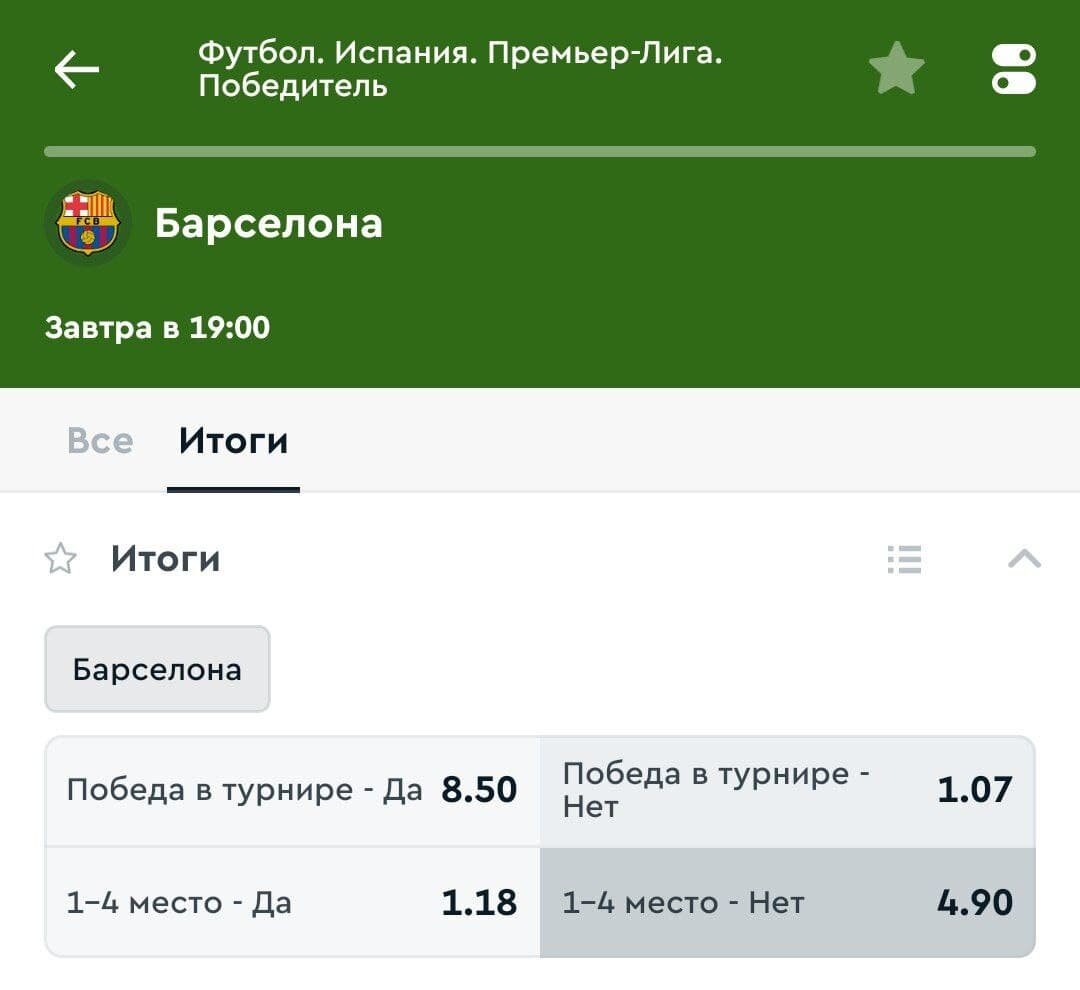
Task: Click the Барселона team name heading
Action: [x=268, y=223]
